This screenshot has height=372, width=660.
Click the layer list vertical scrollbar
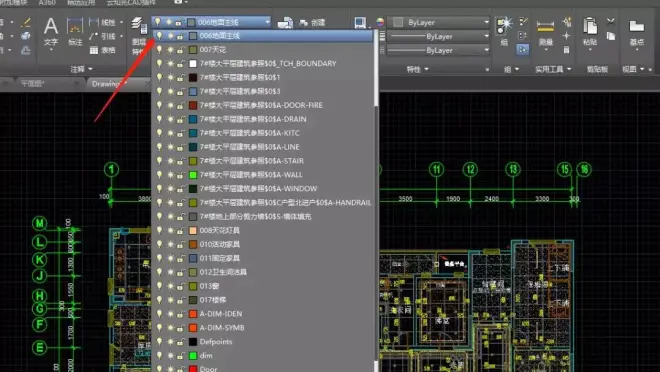(x=376, y=201)
